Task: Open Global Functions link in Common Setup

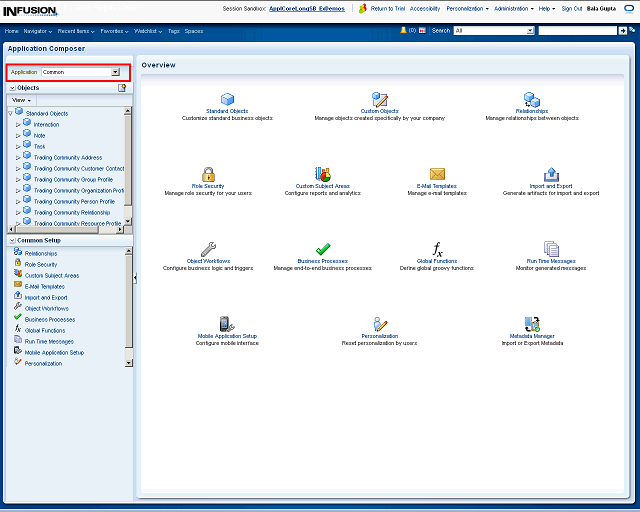Action: click(45, 330)
